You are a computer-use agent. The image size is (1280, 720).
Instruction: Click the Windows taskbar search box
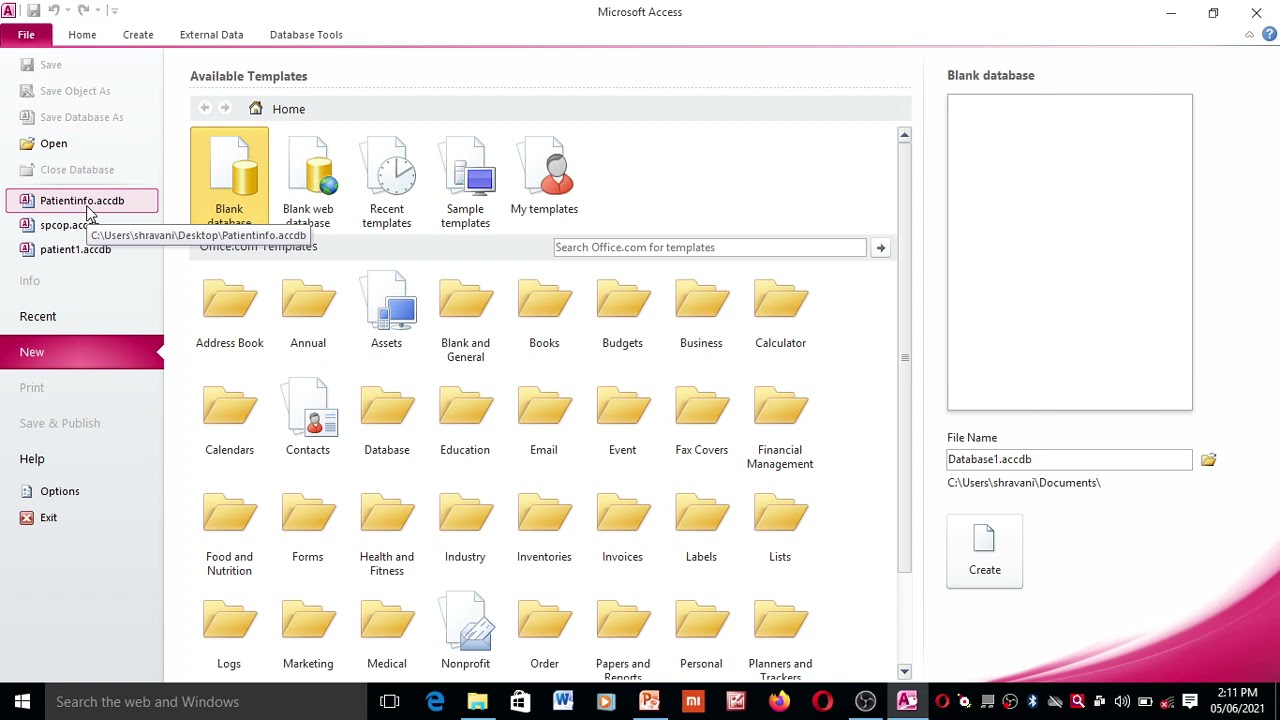(206, 702)
